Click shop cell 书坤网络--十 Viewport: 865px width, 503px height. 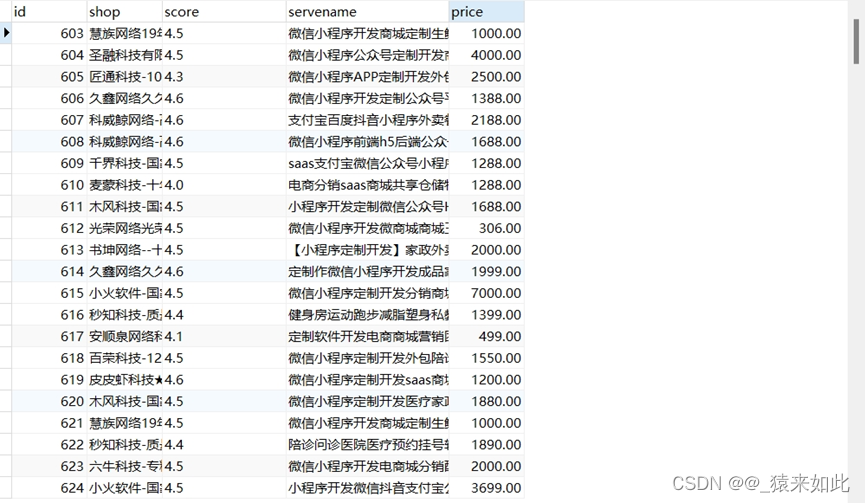pos(125,250)
